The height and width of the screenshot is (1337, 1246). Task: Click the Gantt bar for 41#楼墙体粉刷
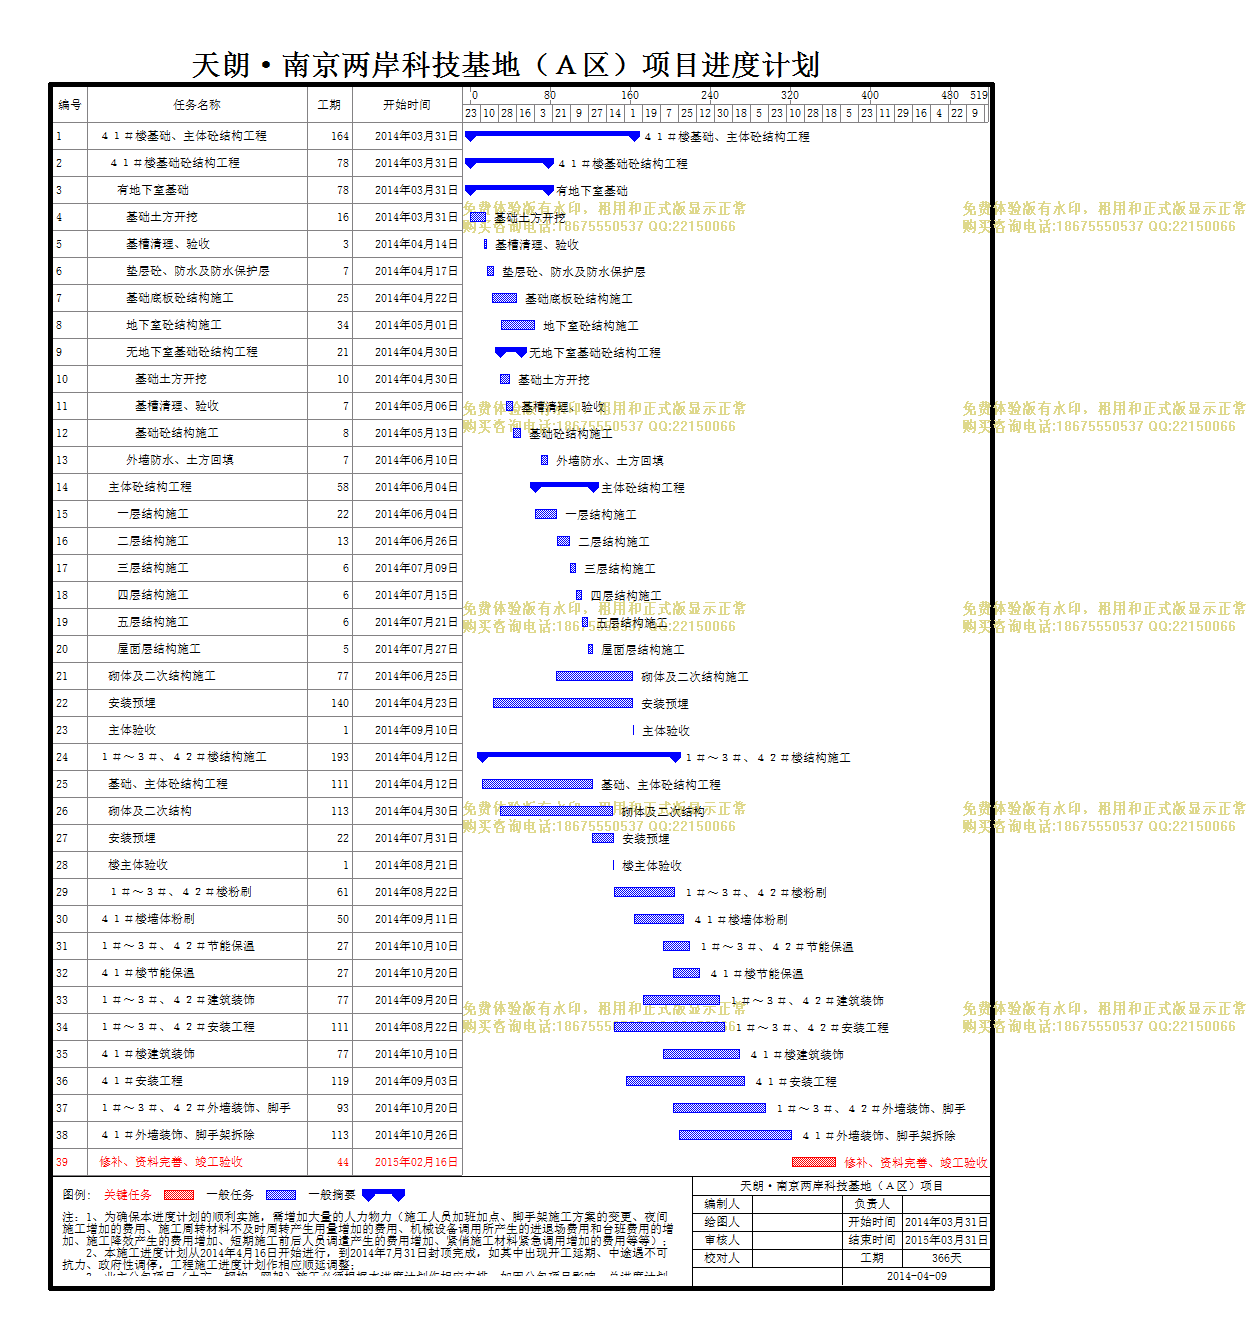coord(659,919)
